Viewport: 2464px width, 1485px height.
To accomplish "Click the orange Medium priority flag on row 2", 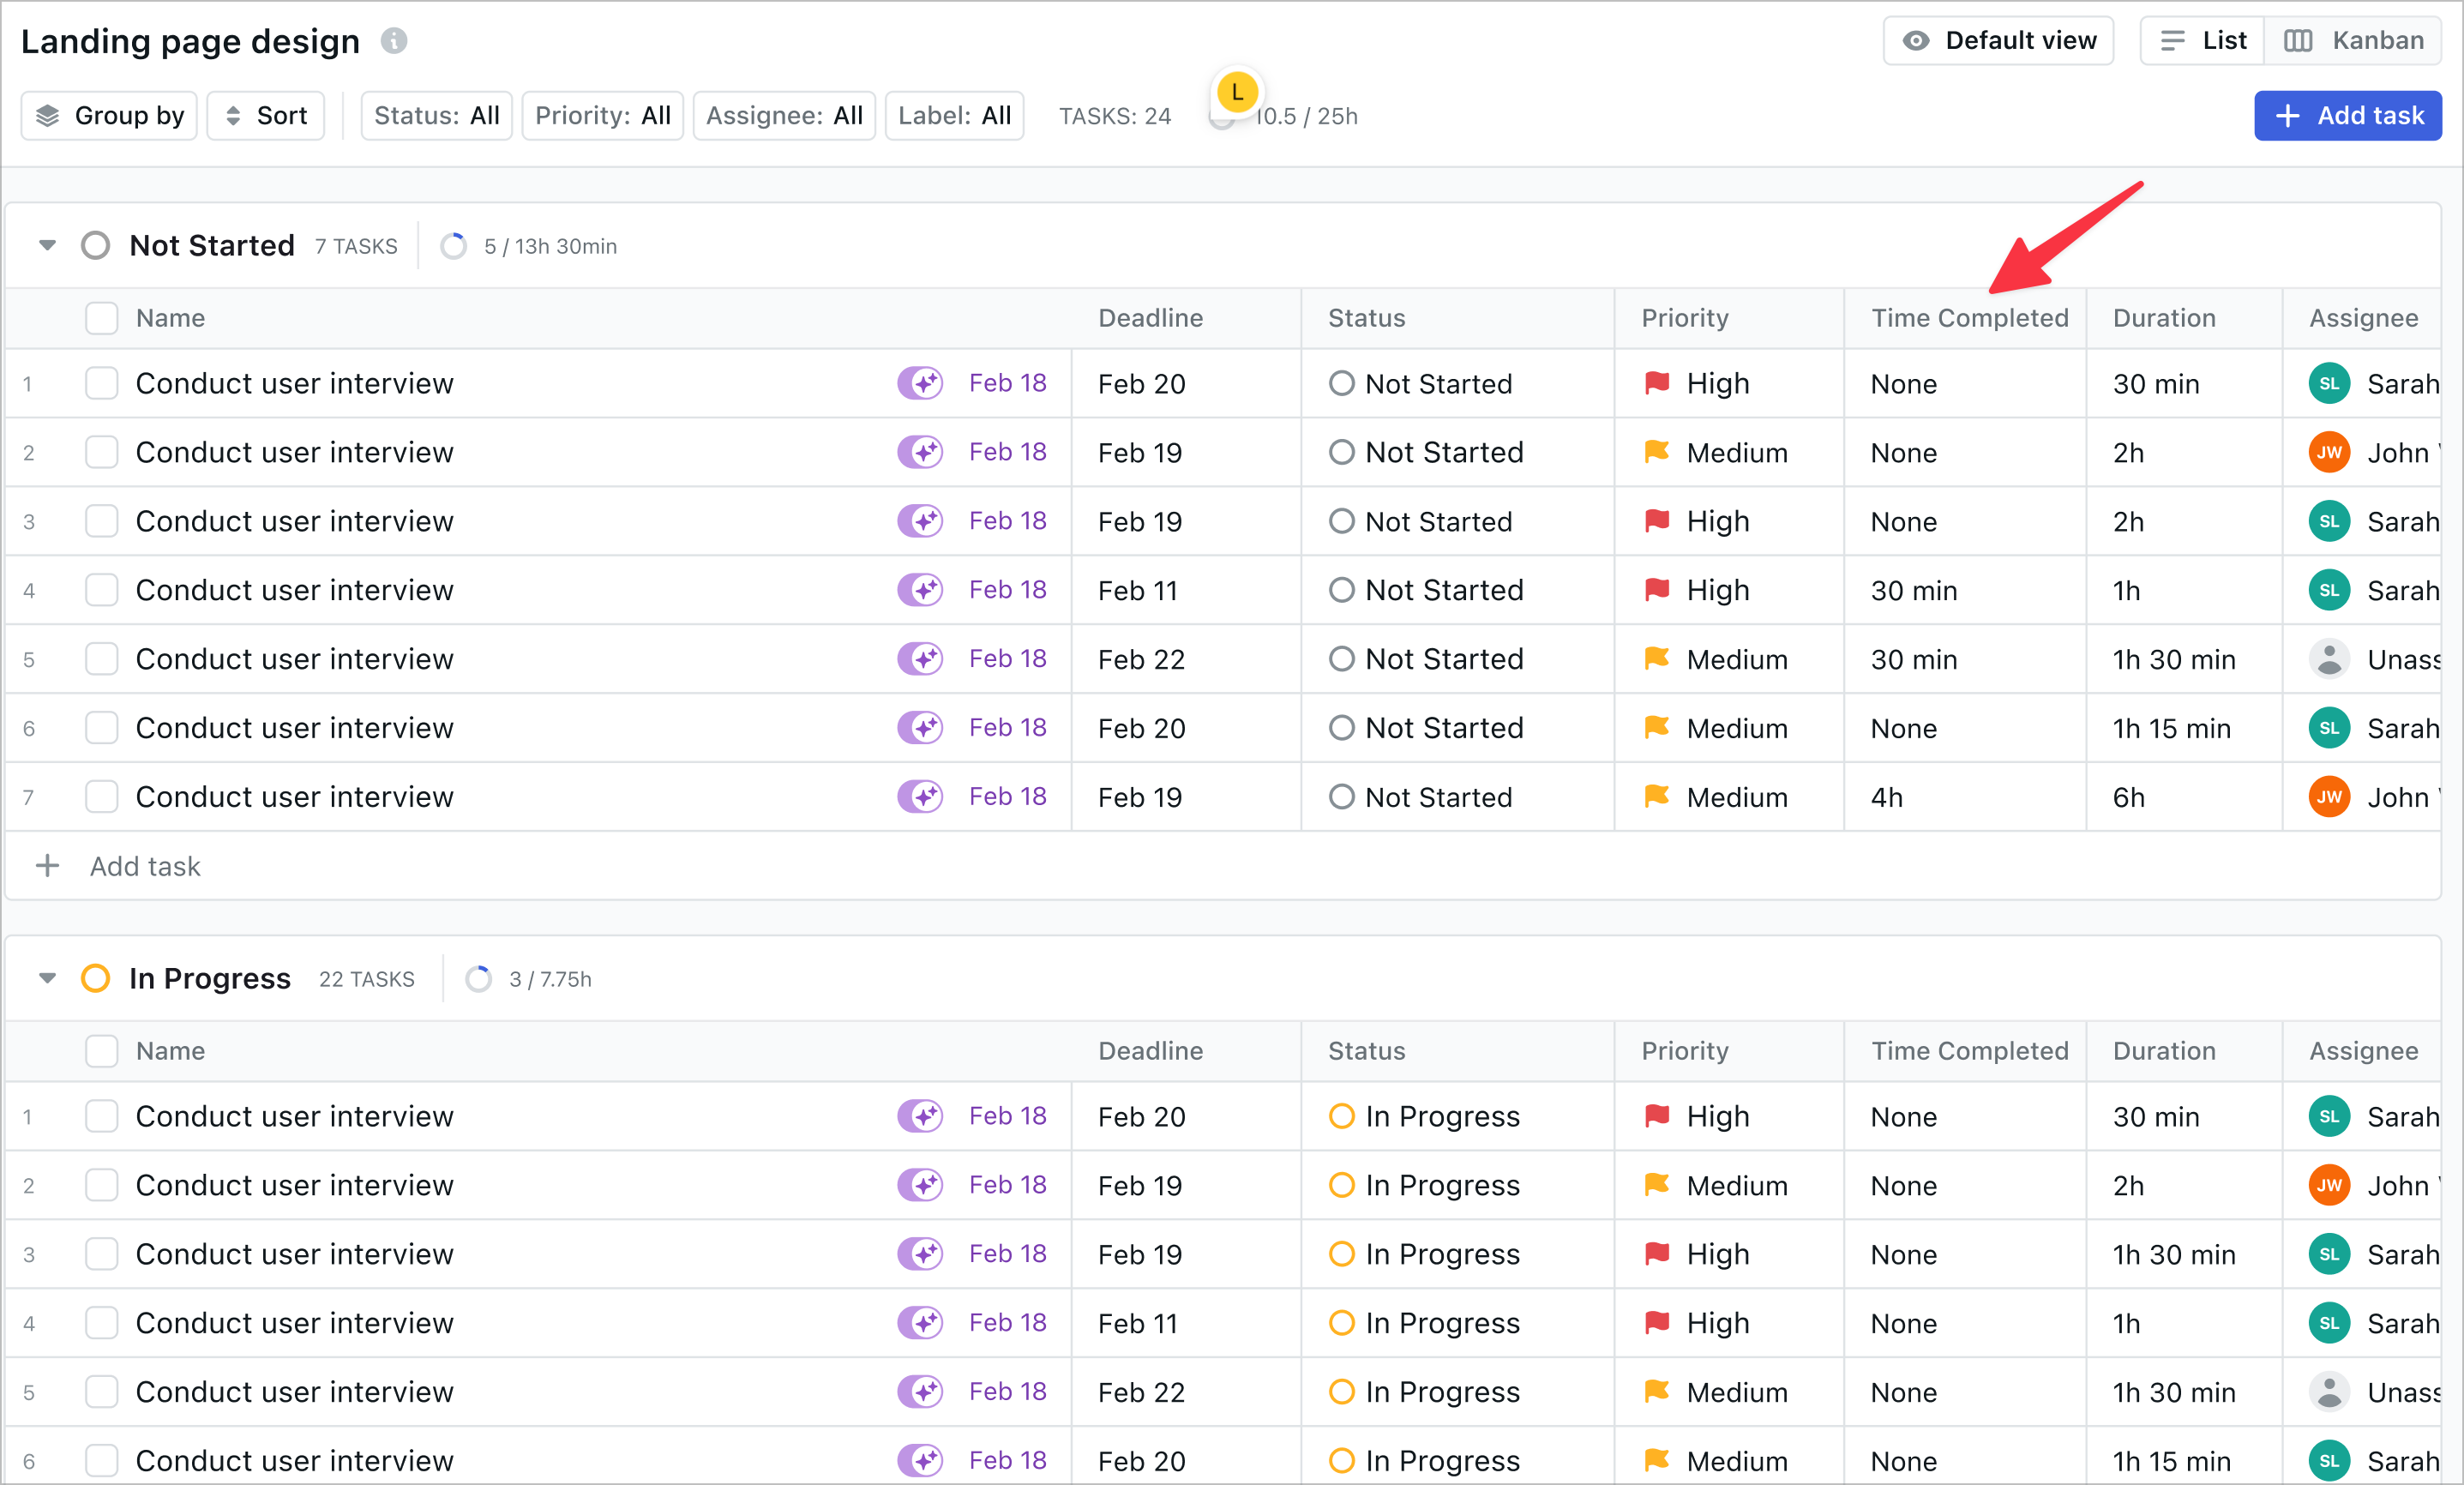I will click(x=1657, y=452).
